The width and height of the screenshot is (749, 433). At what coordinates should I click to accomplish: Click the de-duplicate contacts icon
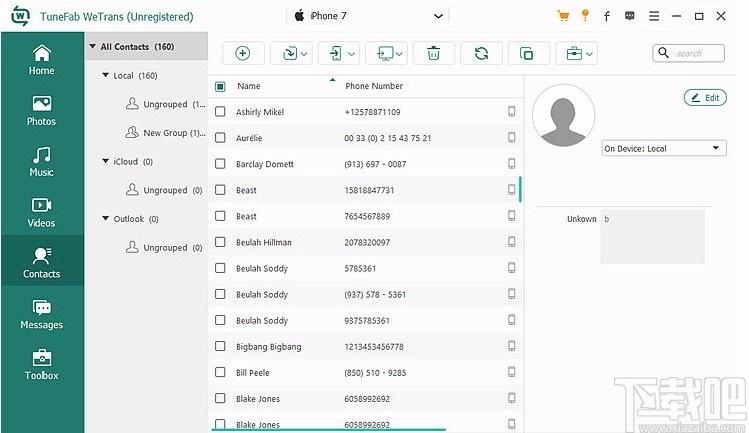[x=526, y=53]
